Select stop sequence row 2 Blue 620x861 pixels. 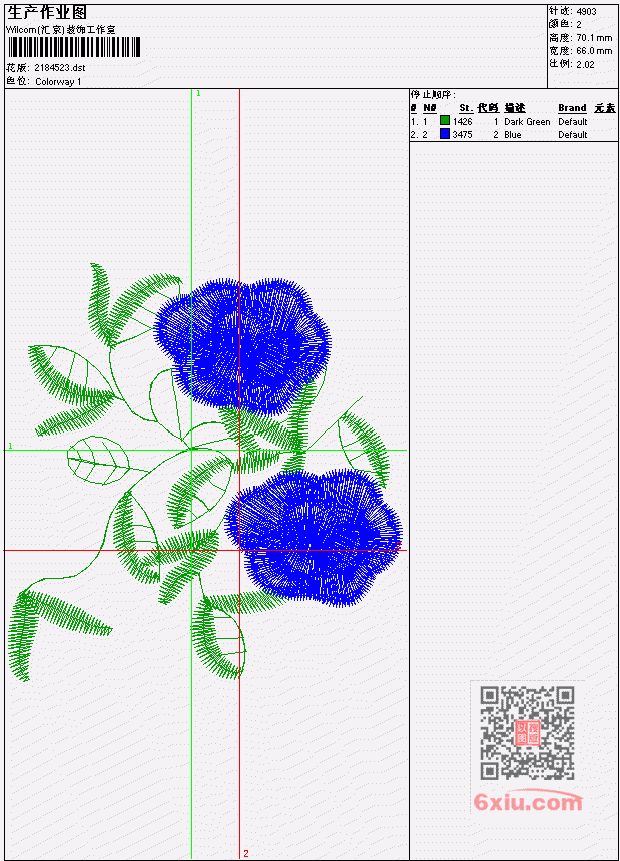(513, 135)
